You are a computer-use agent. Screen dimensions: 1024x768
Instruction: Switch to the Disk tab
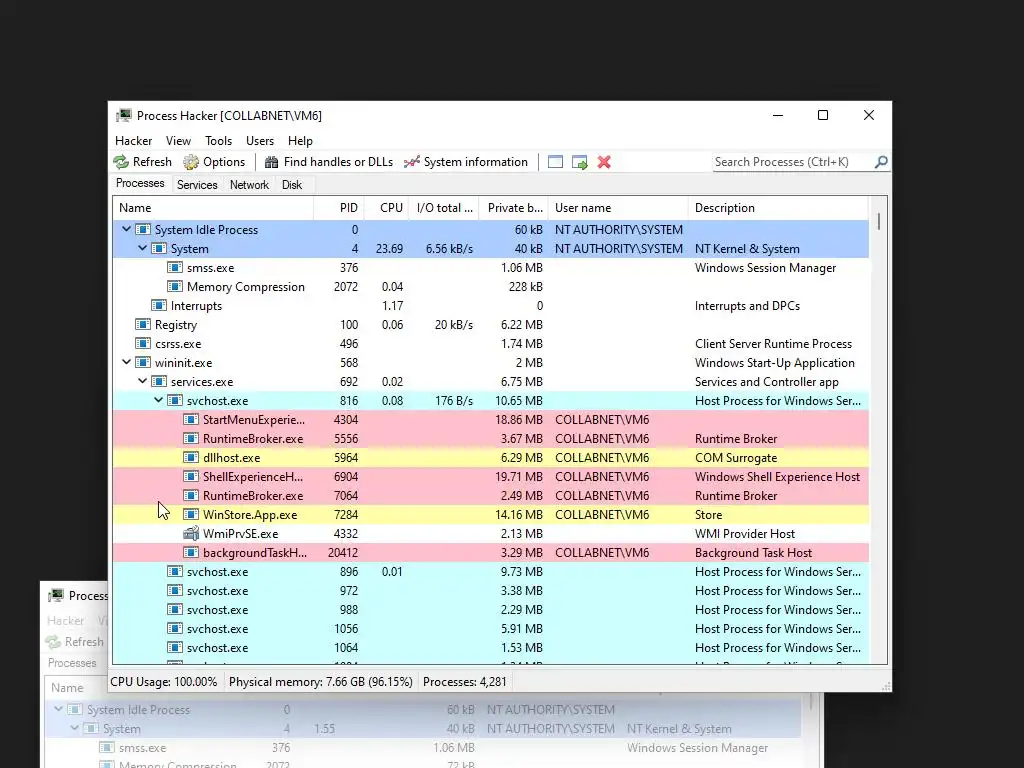click(292, 185)
